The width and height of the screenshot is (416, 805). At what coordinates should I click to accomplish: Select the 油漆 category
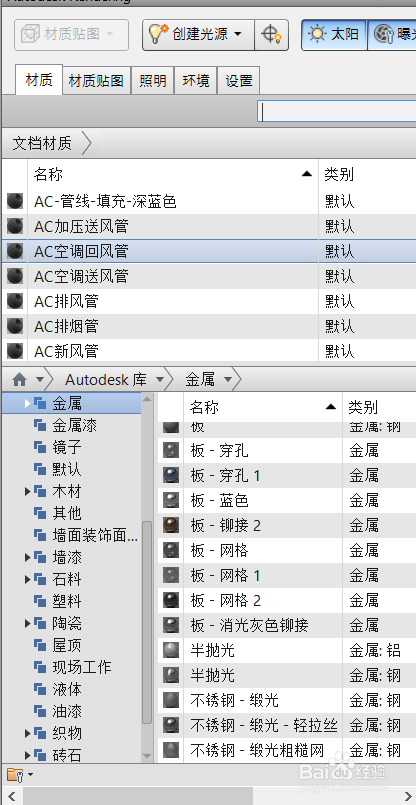pos(67,712)
